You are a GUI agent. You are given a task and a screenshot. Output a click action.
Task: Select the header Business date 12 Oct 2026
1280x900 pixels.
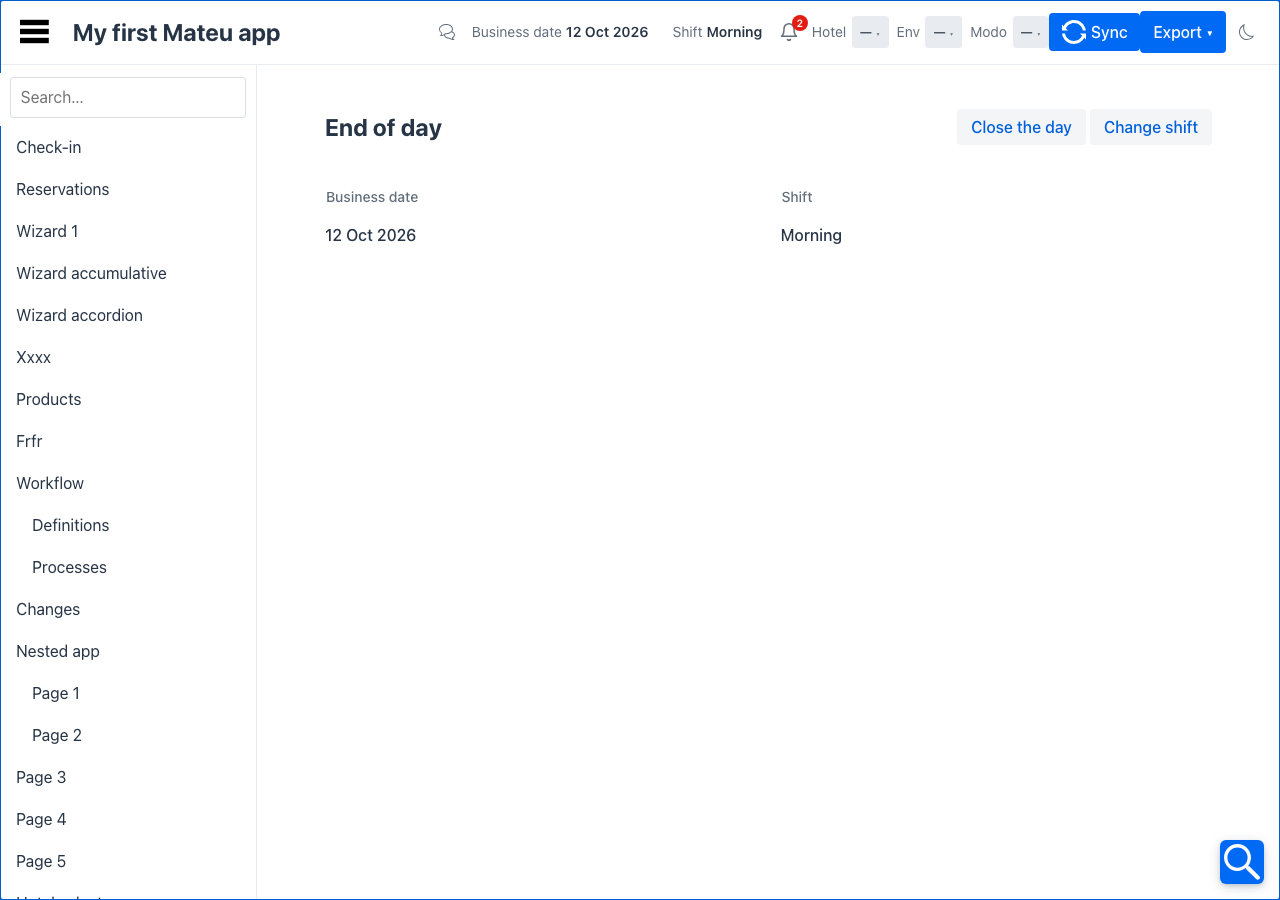(x=560, y=32)
